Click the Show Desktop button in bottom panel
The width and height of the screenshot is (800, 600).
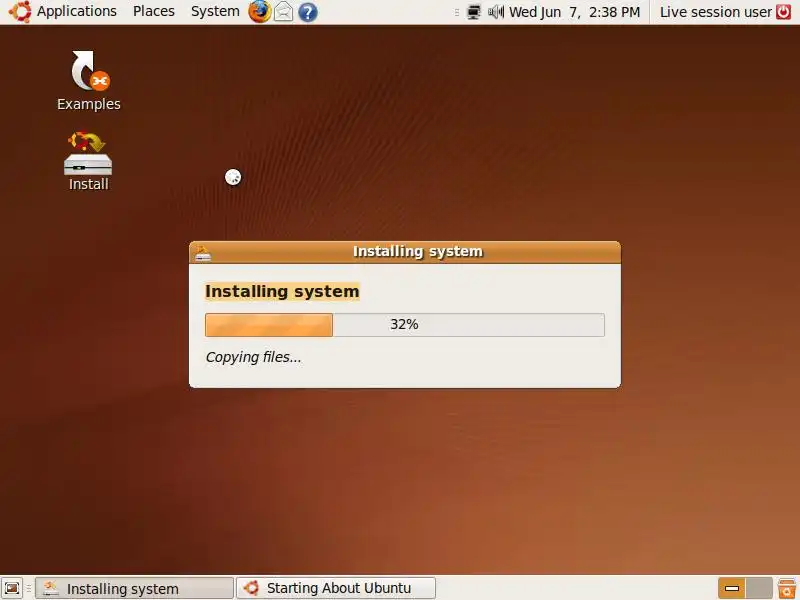coord(12,588)
